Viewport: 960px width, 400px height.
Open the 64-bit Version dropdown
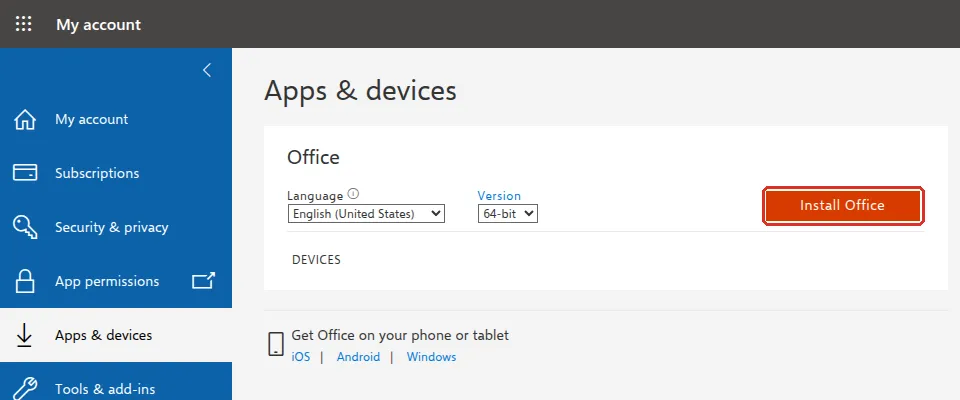pos(508,214)
